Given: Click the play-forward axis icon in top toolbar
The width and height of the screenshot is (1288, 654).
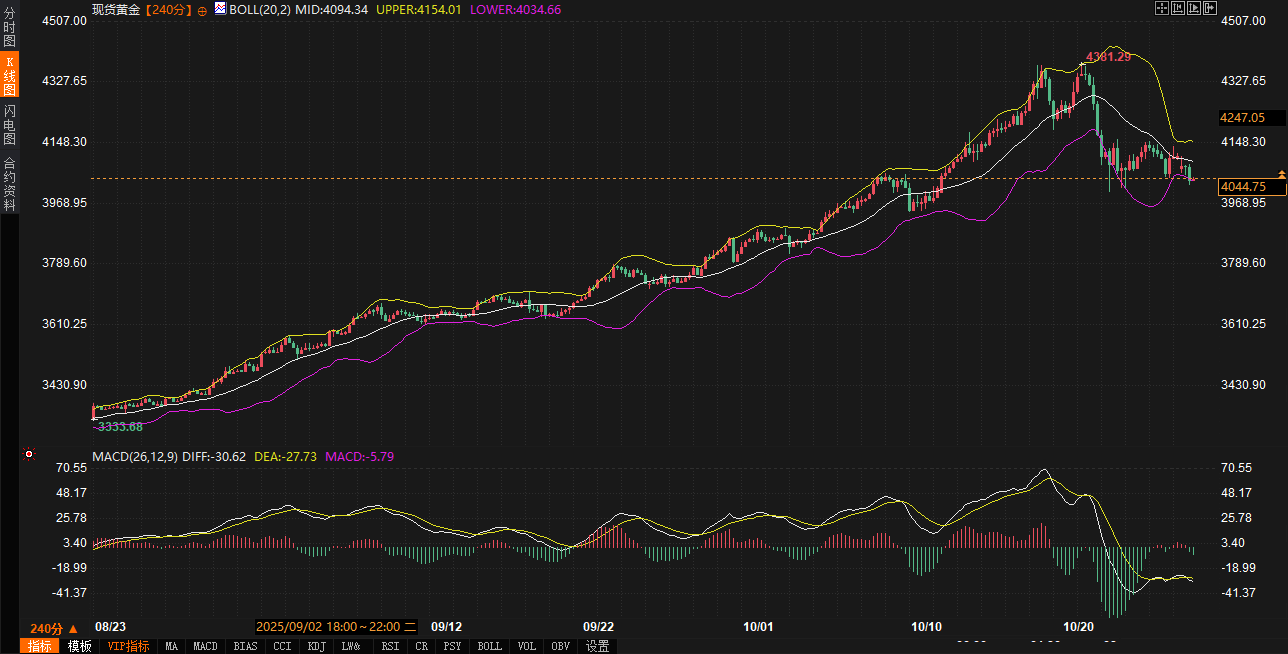Looking at the screenshot, I should coord(1194,8).
